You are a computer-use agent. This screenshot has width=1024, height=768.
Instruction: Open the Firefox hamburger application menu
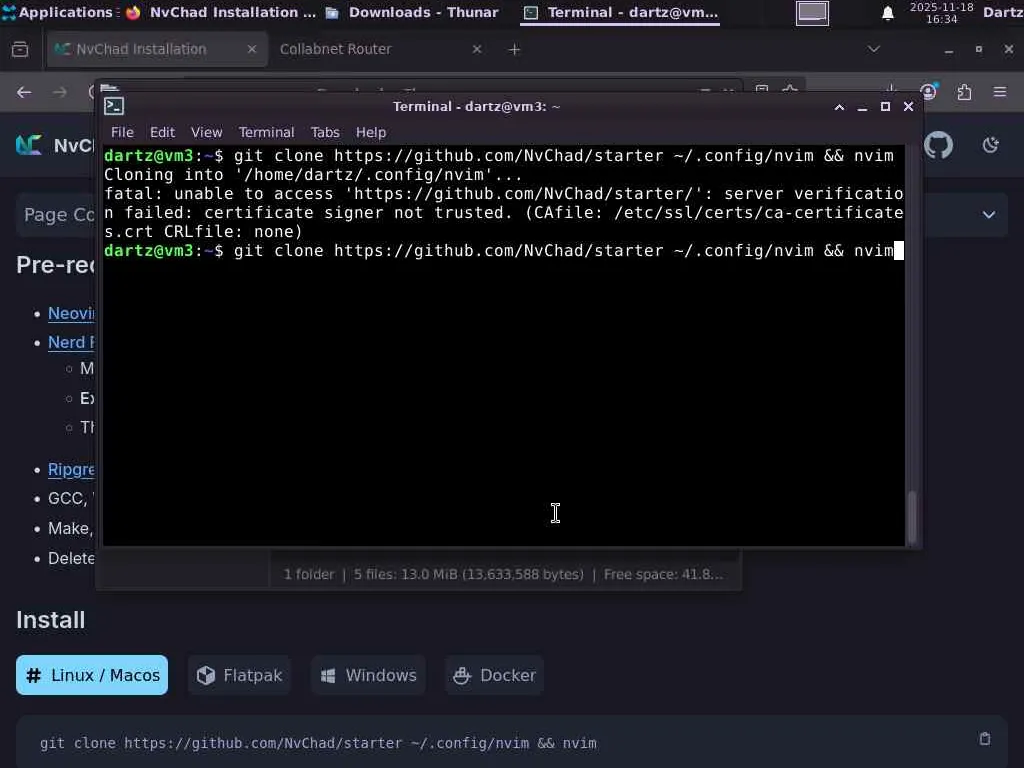coord(1000,92)
